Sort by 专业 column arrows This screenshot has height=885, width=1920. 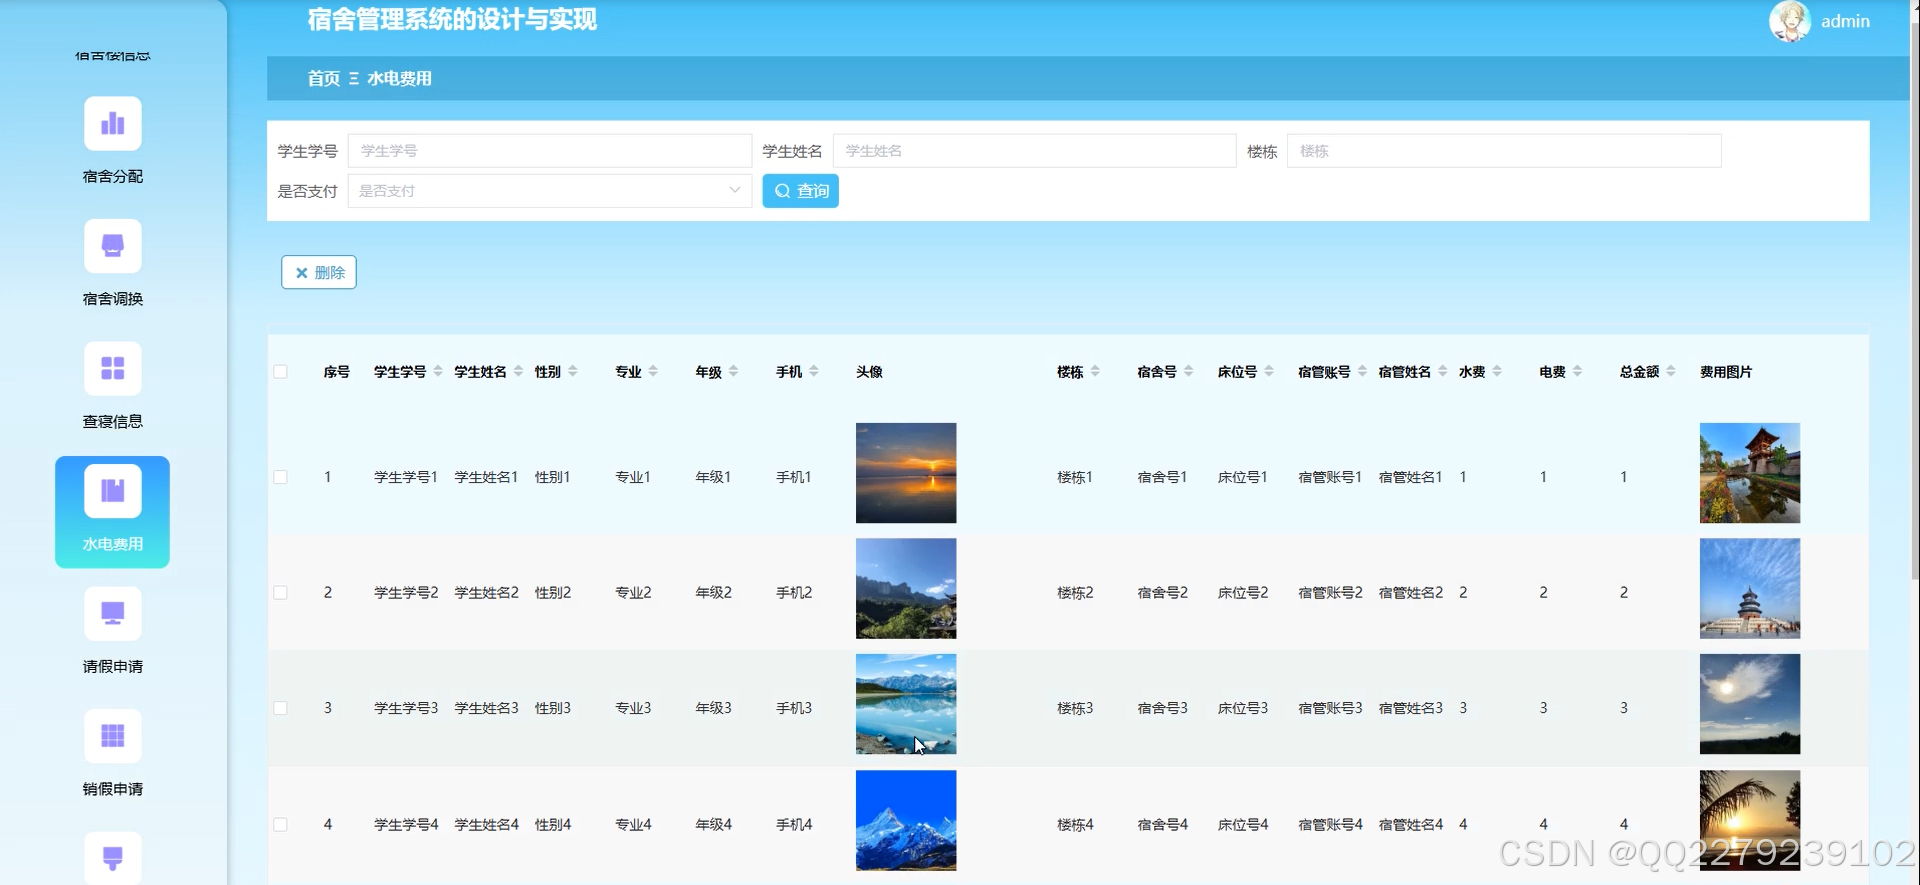pyautogui.click(x=653, y=371)
